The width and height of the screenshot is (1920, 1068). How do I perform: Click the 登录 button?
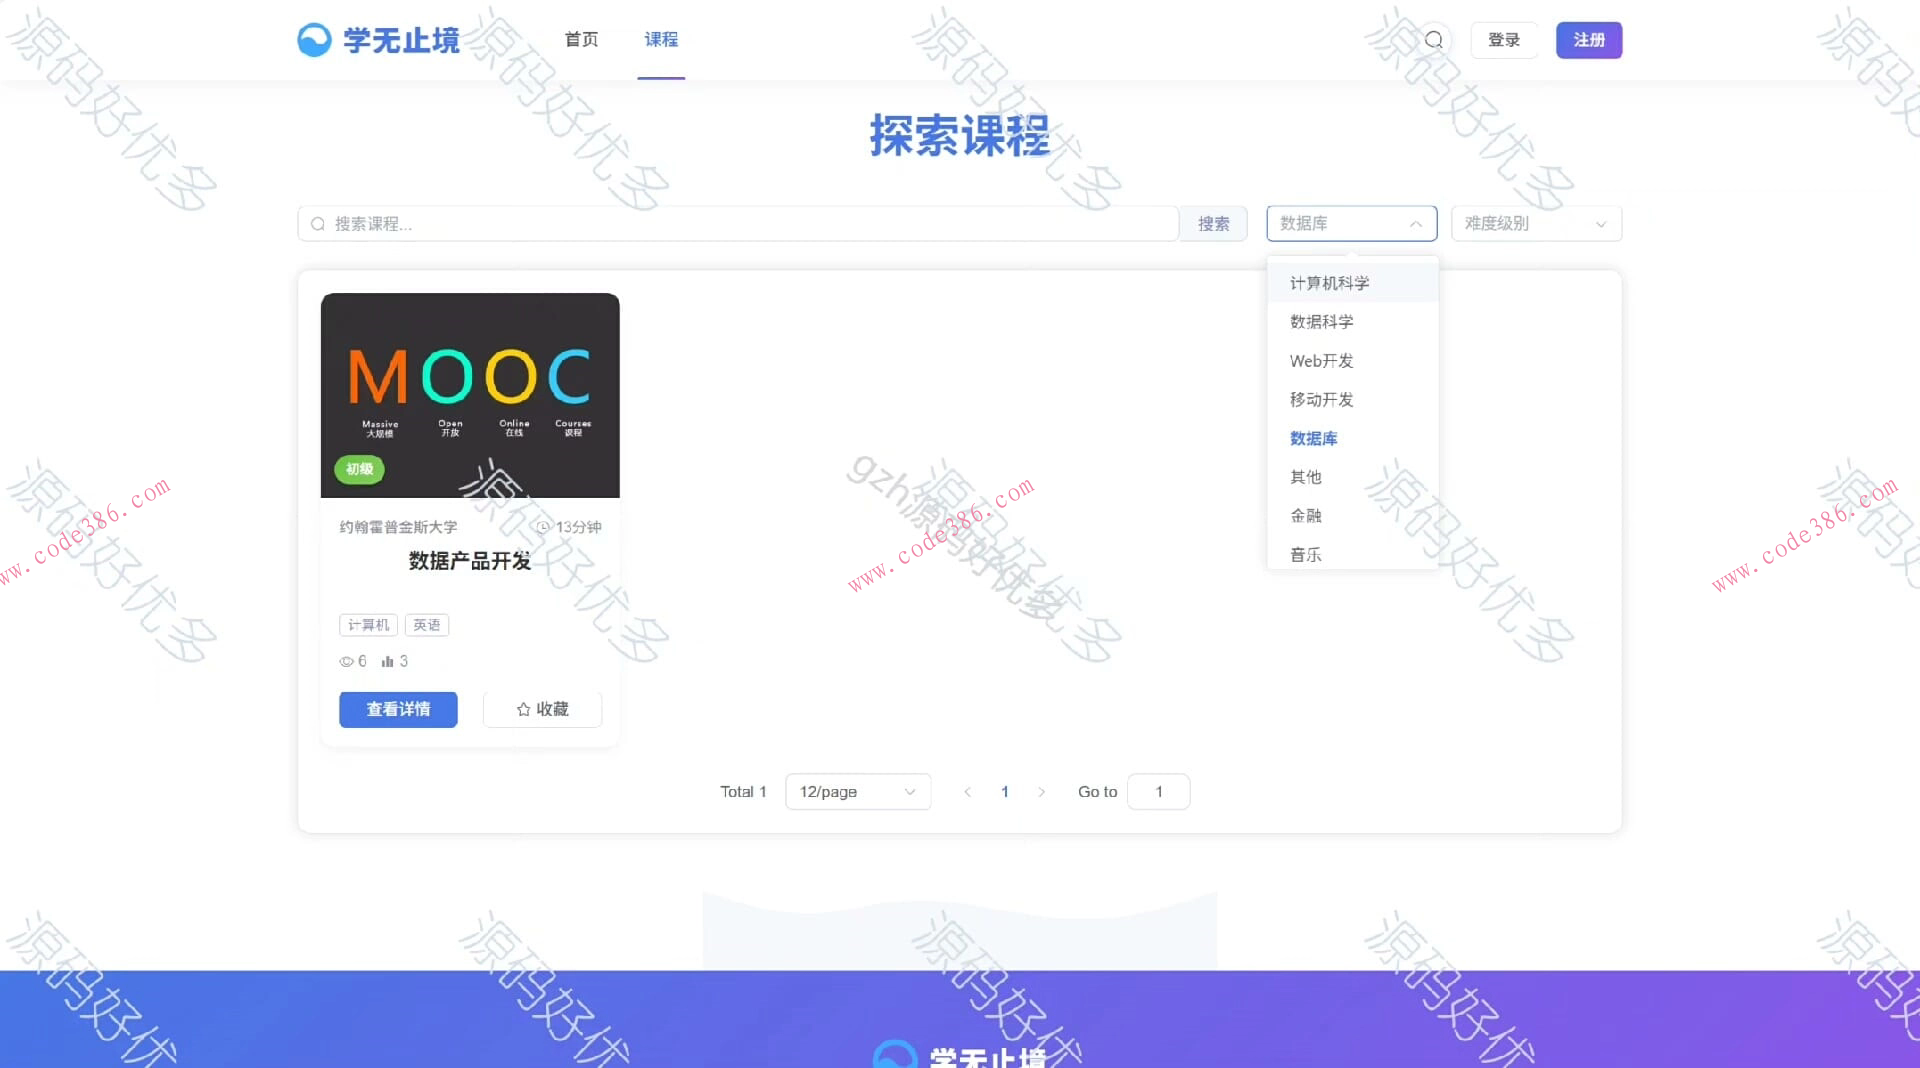point(1504,40)
